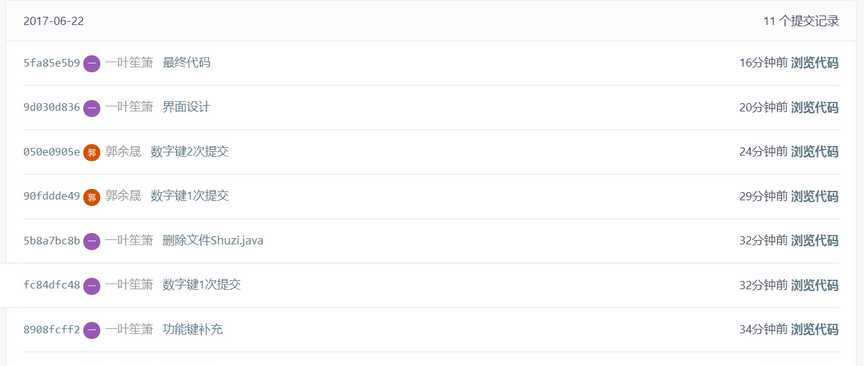
Task: Open commit hash 9d030d836
Action: click(52, 107)
